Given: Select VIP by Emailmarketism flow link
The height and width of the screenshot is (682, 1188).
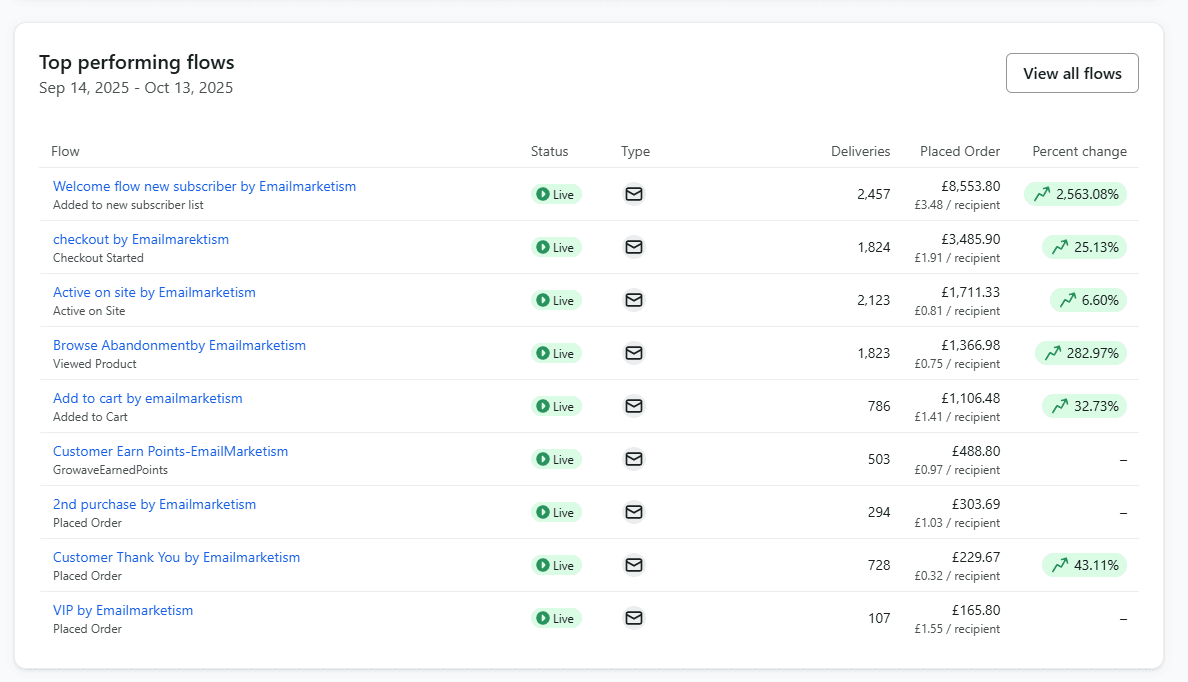Looking at the screenshot, I should click(x=123, y=610).
